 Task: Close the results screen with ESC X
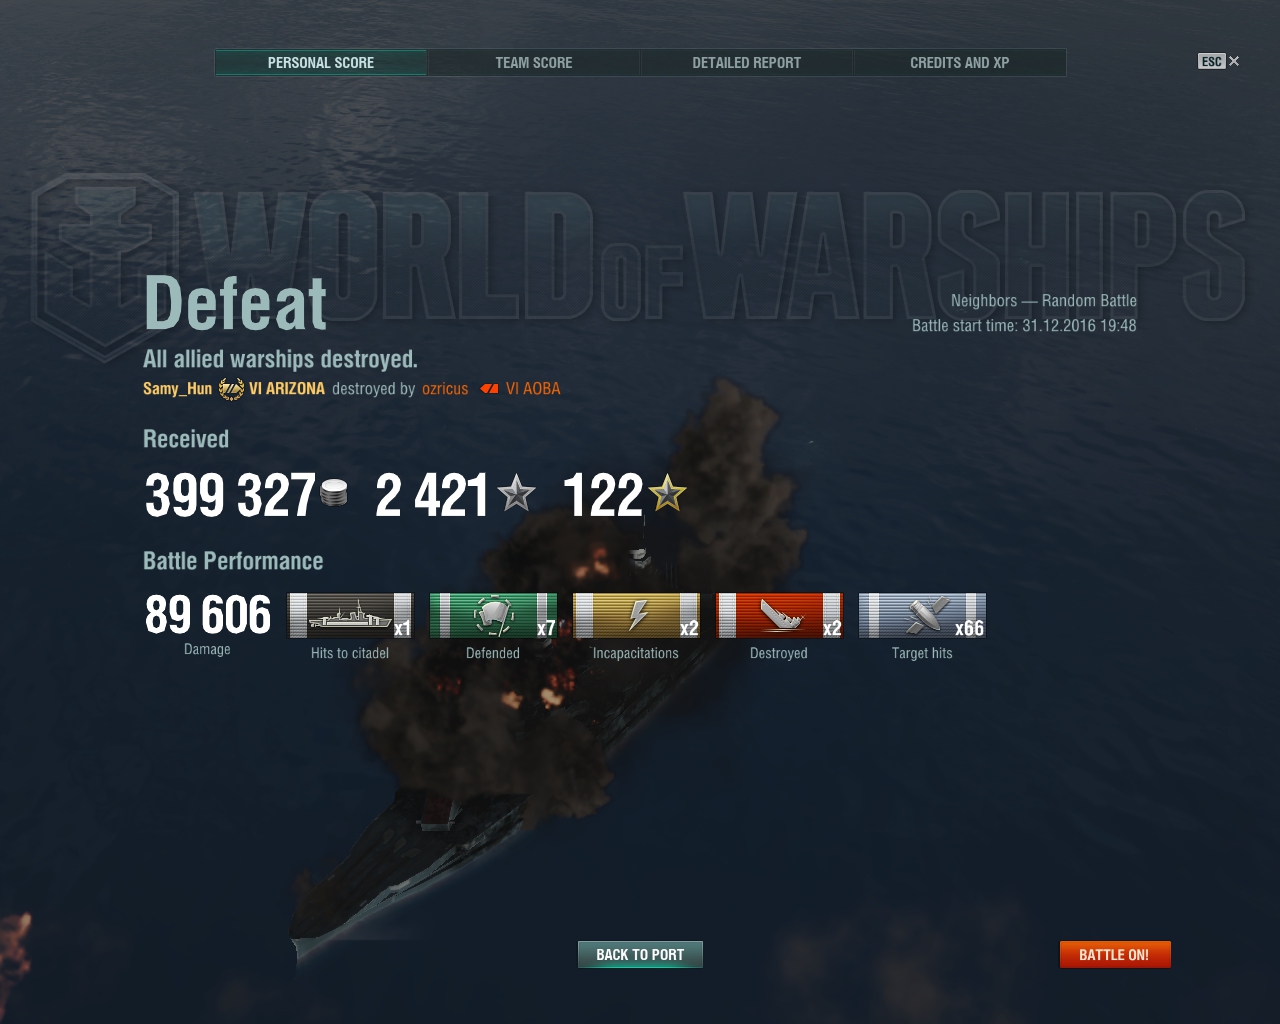pyautogui.click(x=1219, y=61)
